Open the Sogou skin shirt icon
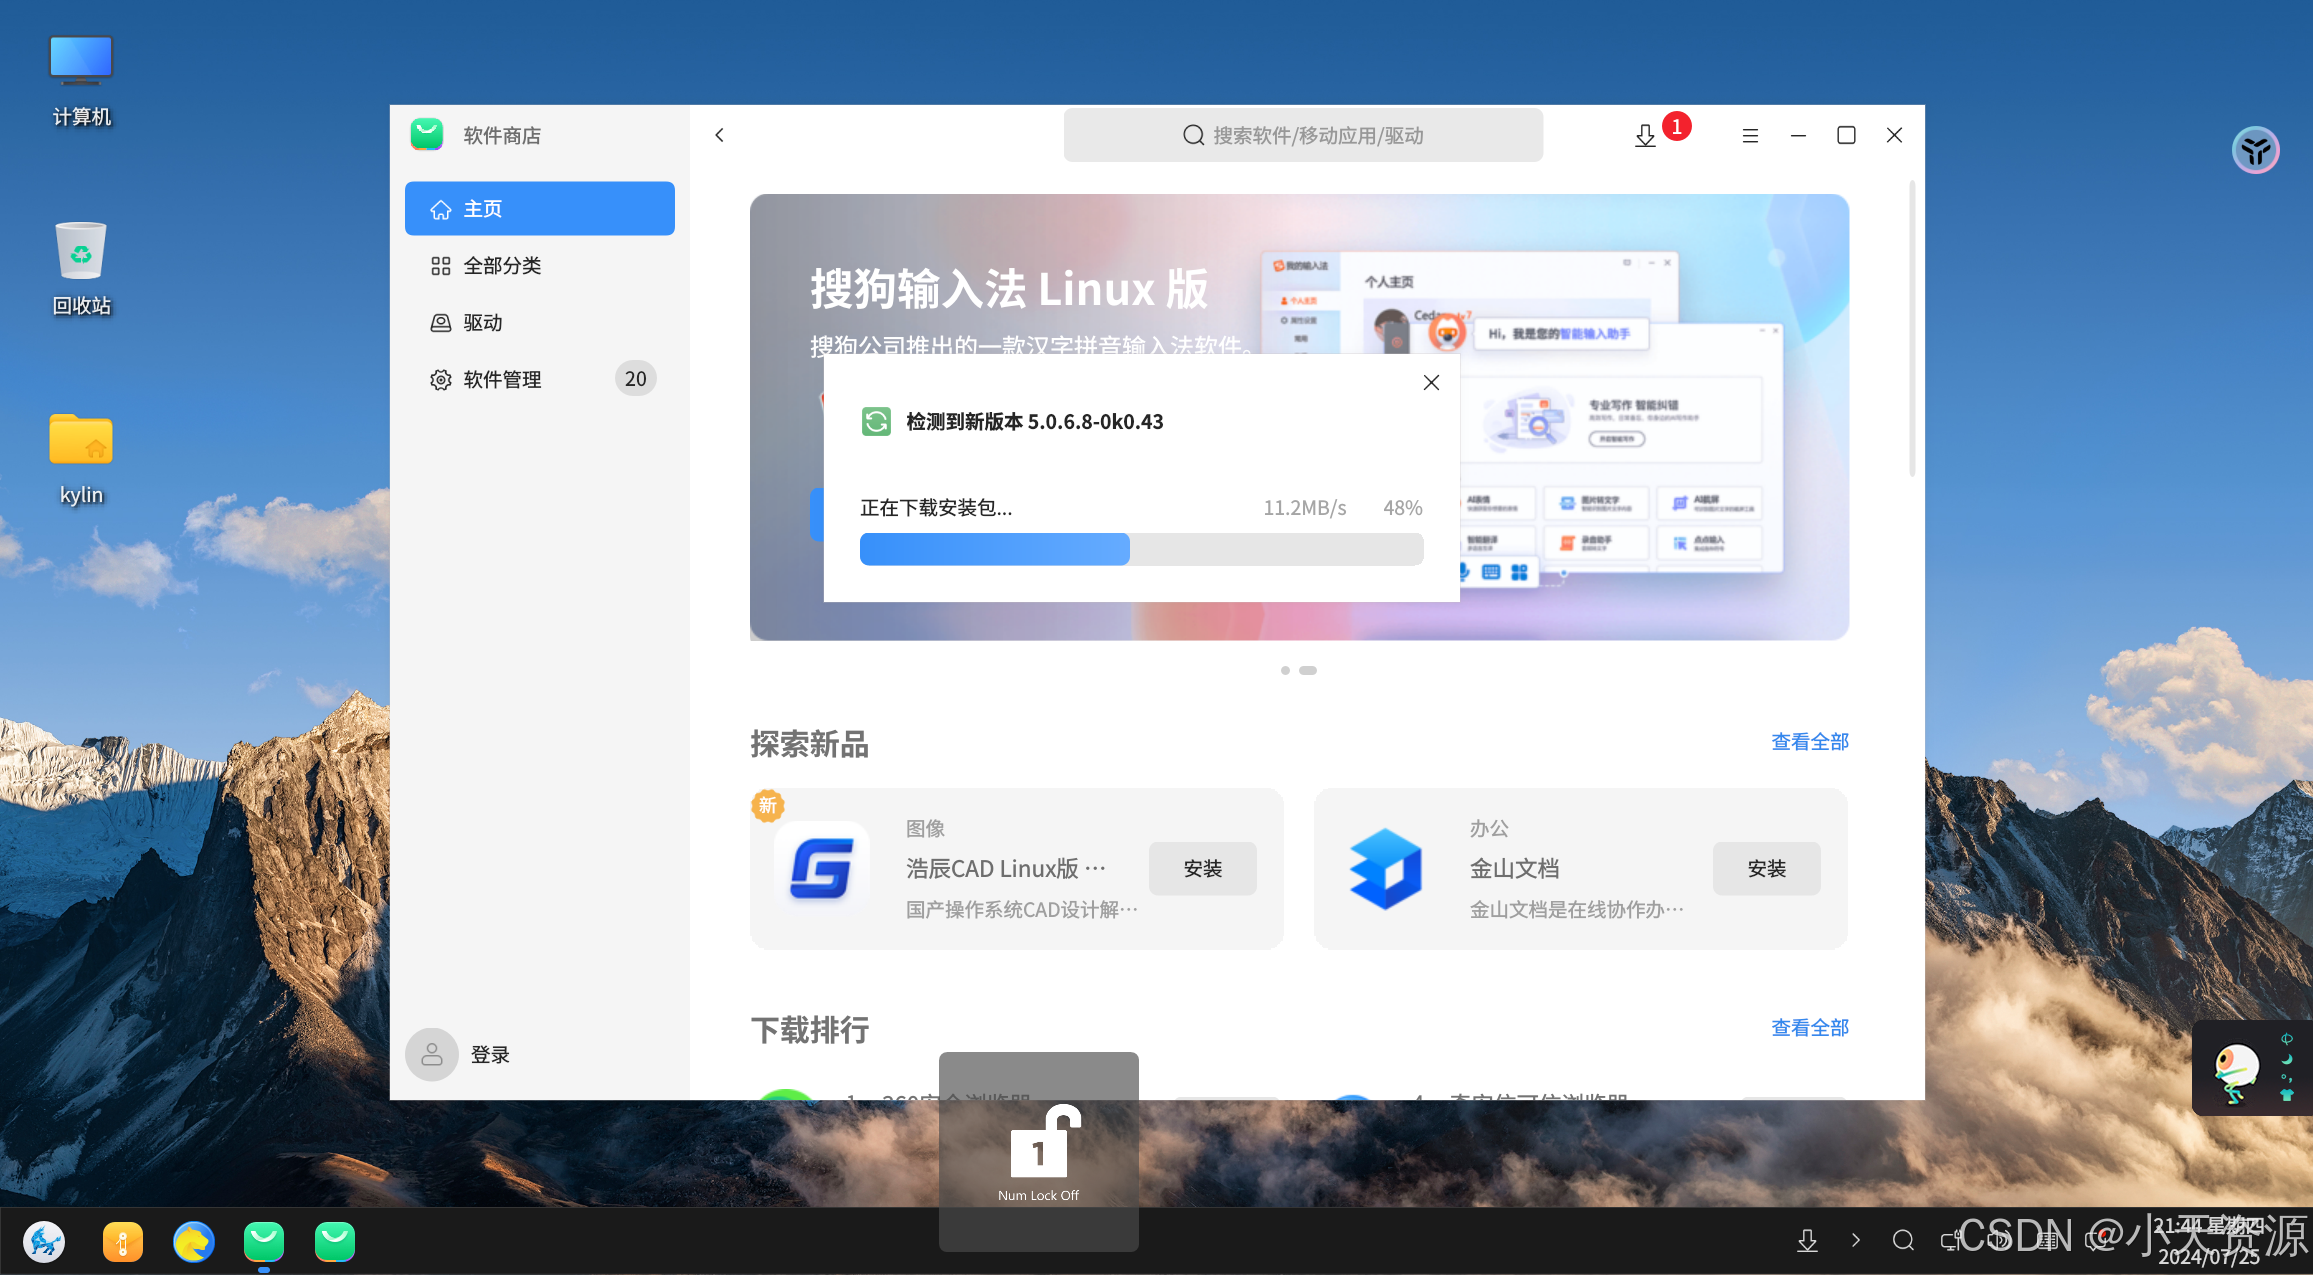Viewport: 2313px width, 1275px height. point(2287,1095)
